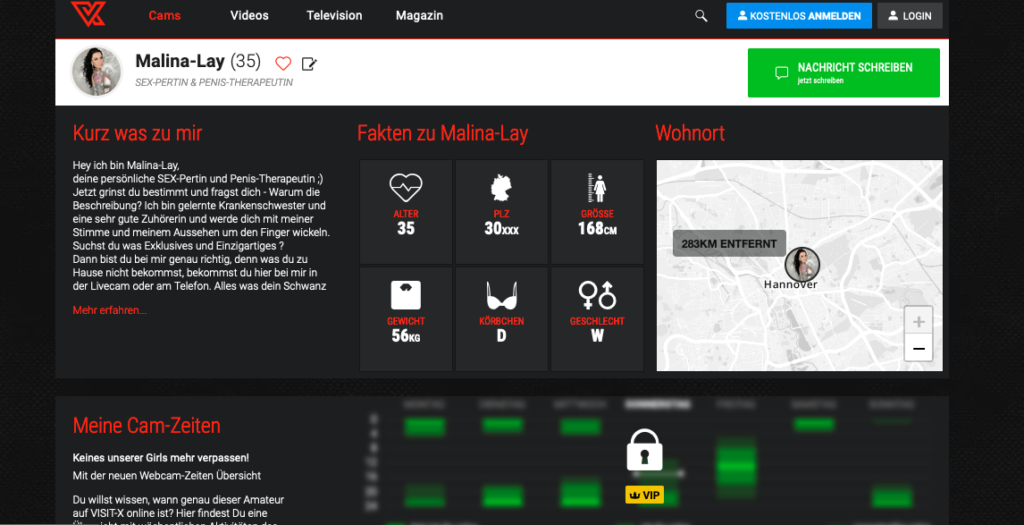
Task: Go to the Videos section
Action: tap(249, 16)
